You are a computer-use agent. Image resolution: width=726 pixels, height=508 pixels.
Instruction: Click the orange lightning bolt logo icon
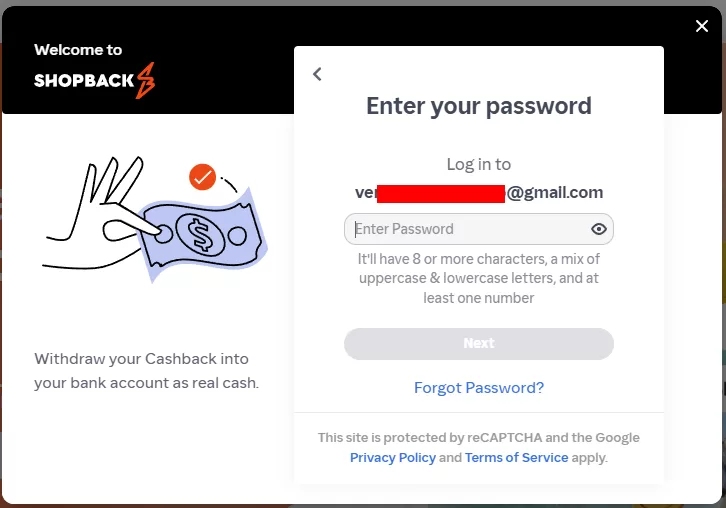coord(146,80)
